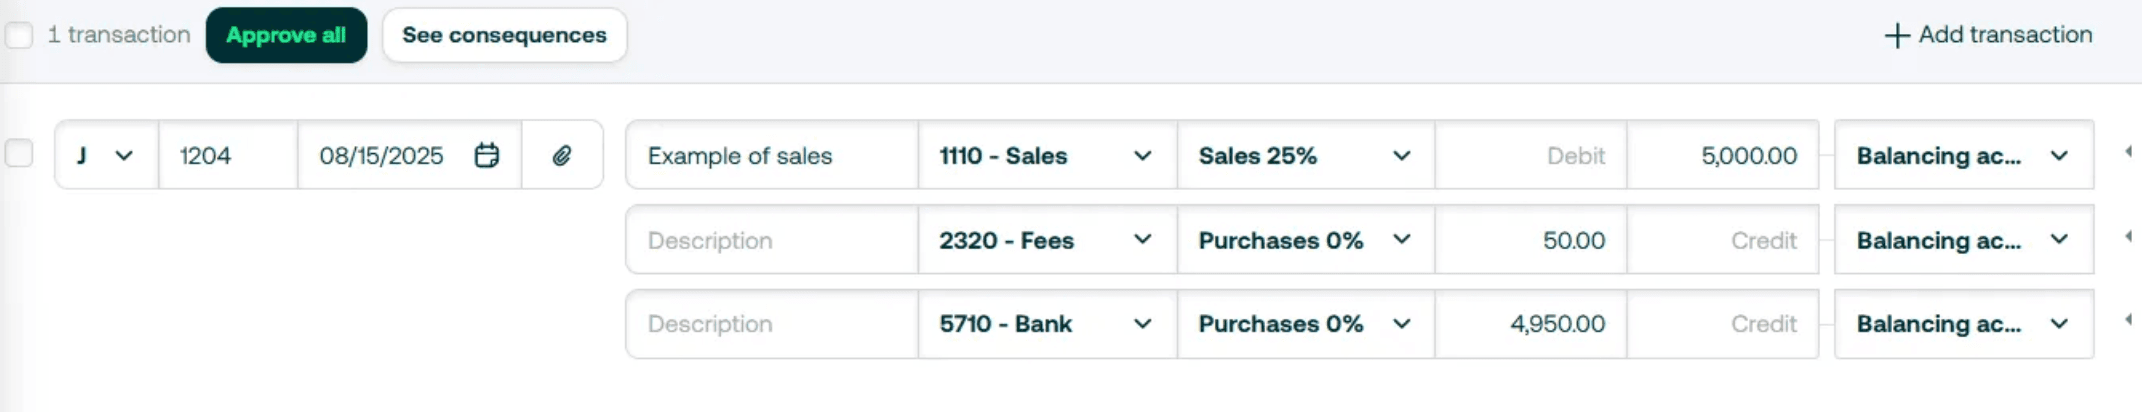Click the 4,950.00 debit amount field
Image resolution: width=2142 pixels, height=412 pixels.
pos(1530,324)
